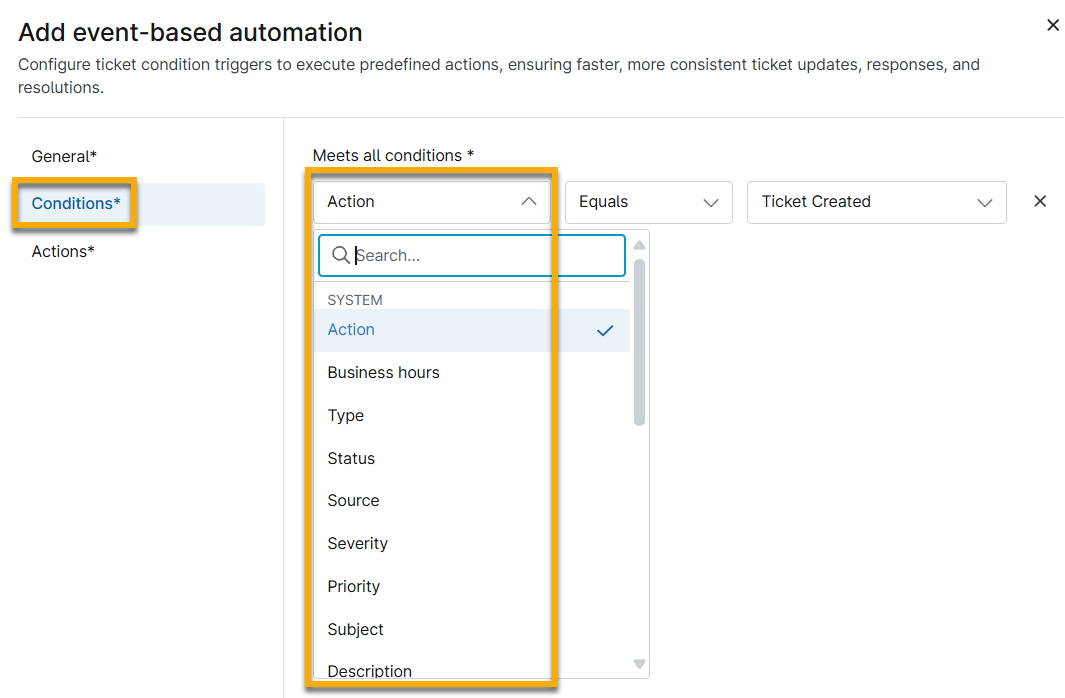Select Priority from the dropdown list

click(x=351, y=586)
